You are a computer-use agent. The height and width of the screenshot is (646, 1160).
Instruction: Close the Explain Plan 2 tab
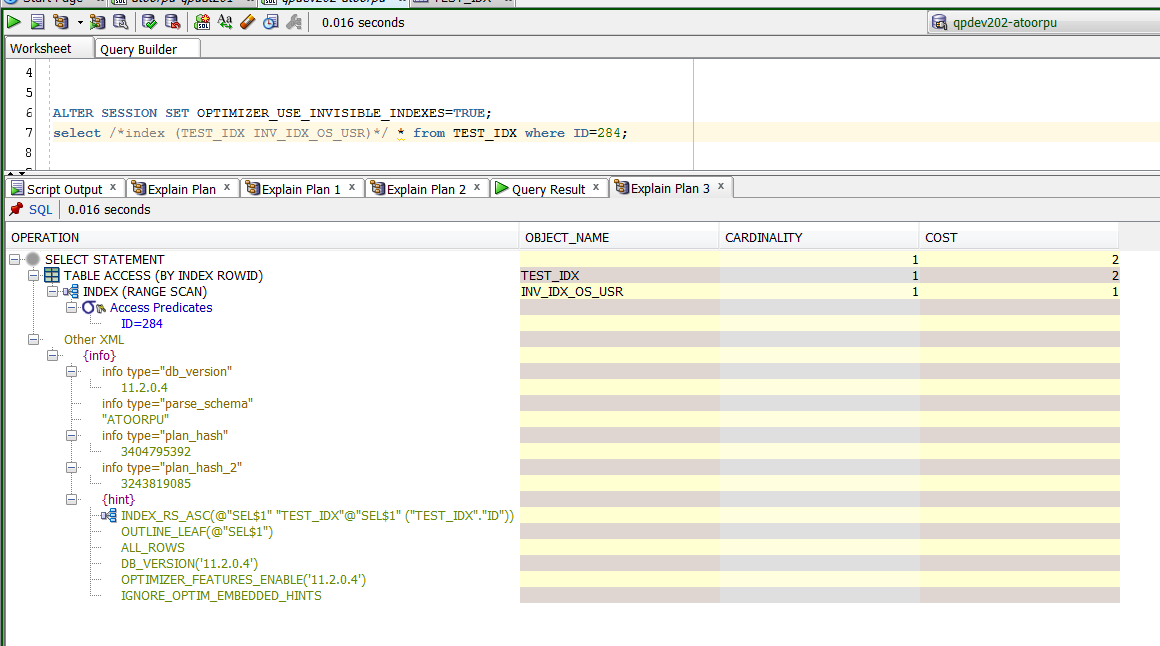pos(477,187)
